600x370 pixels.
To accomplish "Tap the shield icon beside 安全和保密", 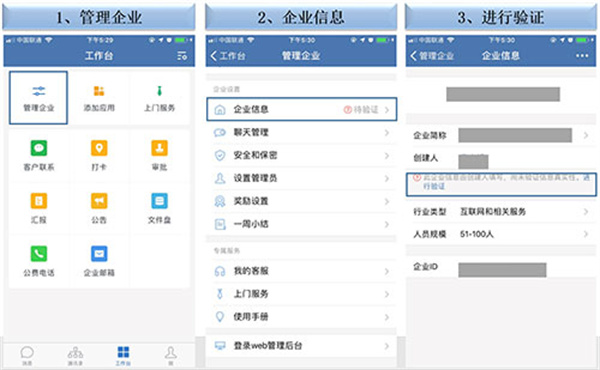I will [x=220, y=155].
